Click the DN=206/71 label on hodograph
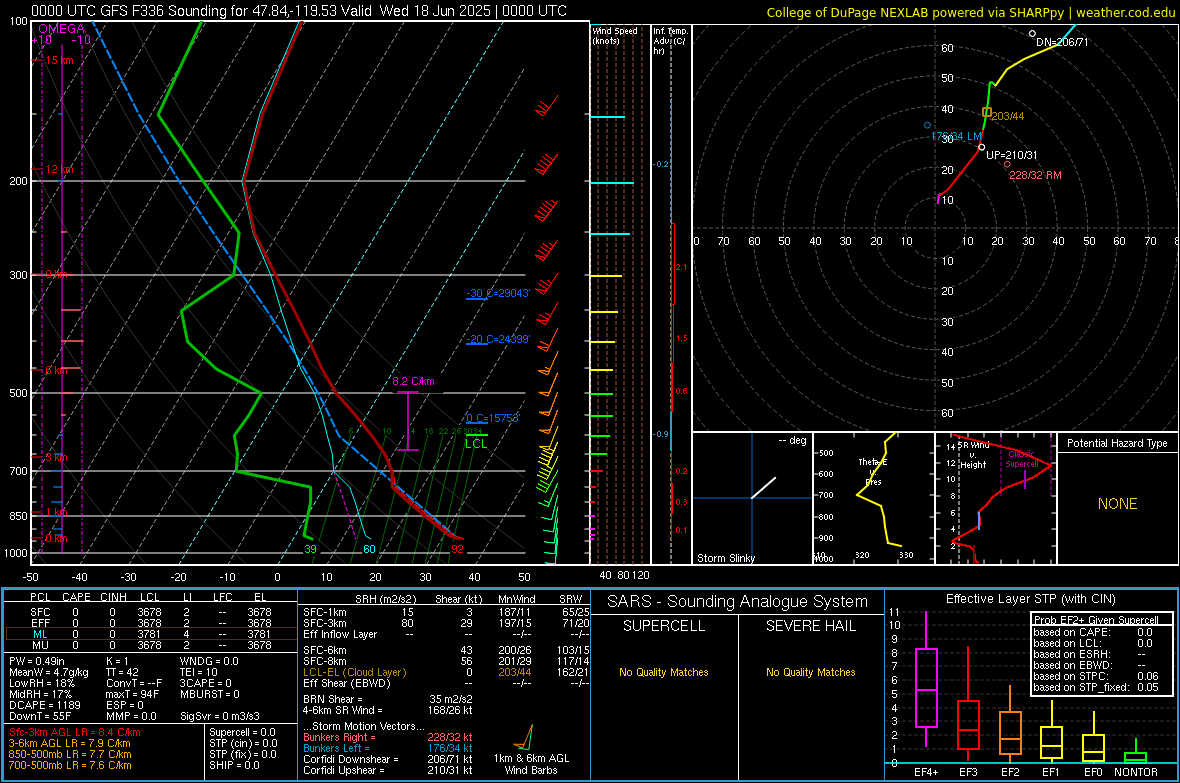The image size is (1180, 783). pos(1062,42)
